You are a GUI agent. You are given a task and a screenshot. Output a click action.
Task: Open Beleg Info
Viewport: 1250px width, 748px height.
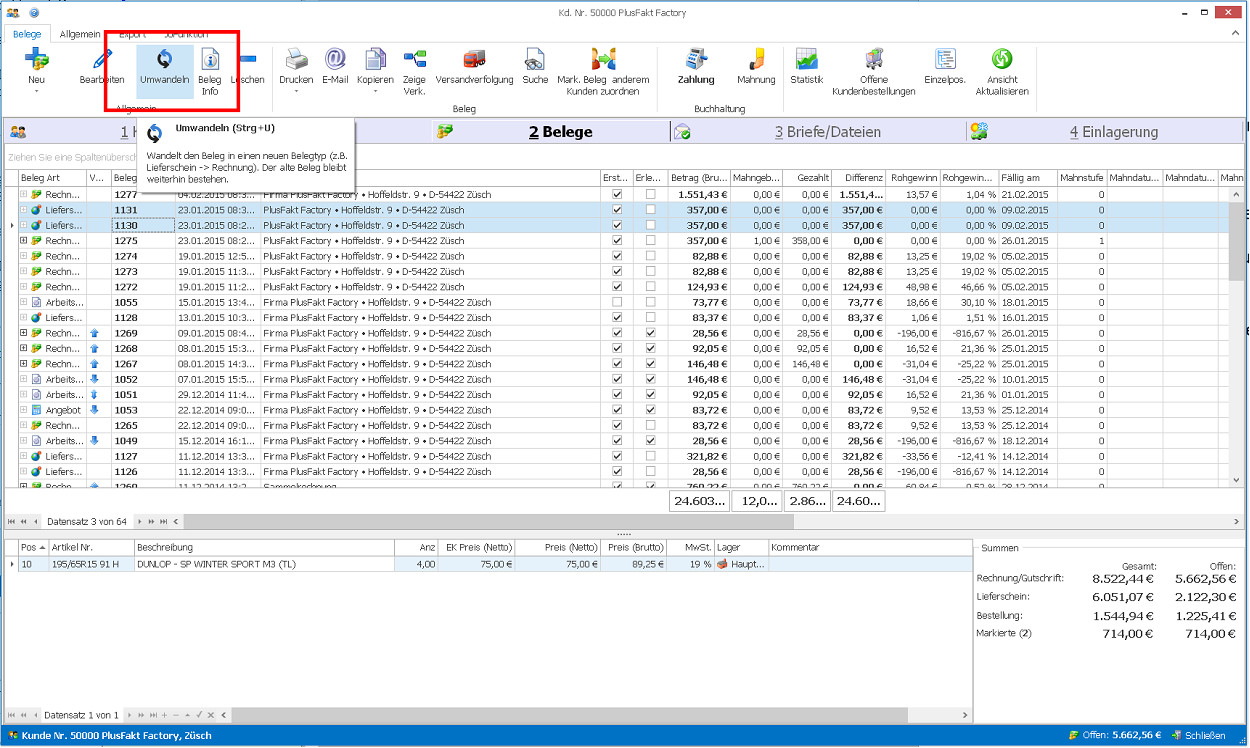click(x=209, y=61)
